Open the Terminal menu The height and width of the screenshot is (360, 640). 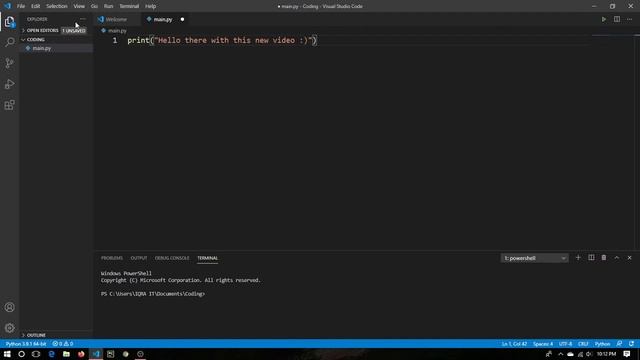tap(129, 6)
